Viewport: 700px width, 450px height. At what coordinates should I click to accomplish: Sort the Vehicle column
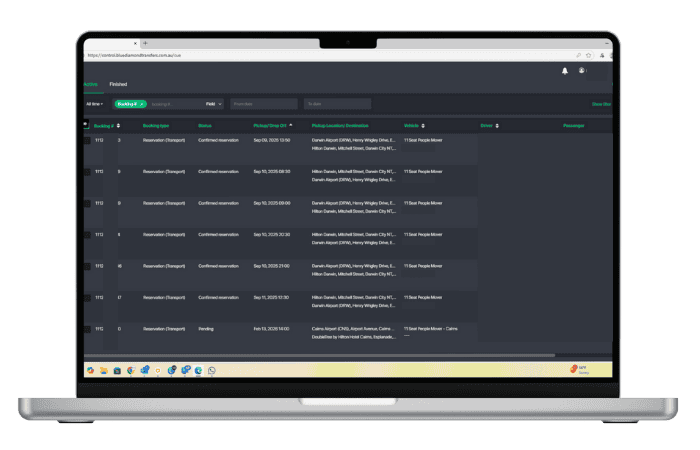point(423,126)
